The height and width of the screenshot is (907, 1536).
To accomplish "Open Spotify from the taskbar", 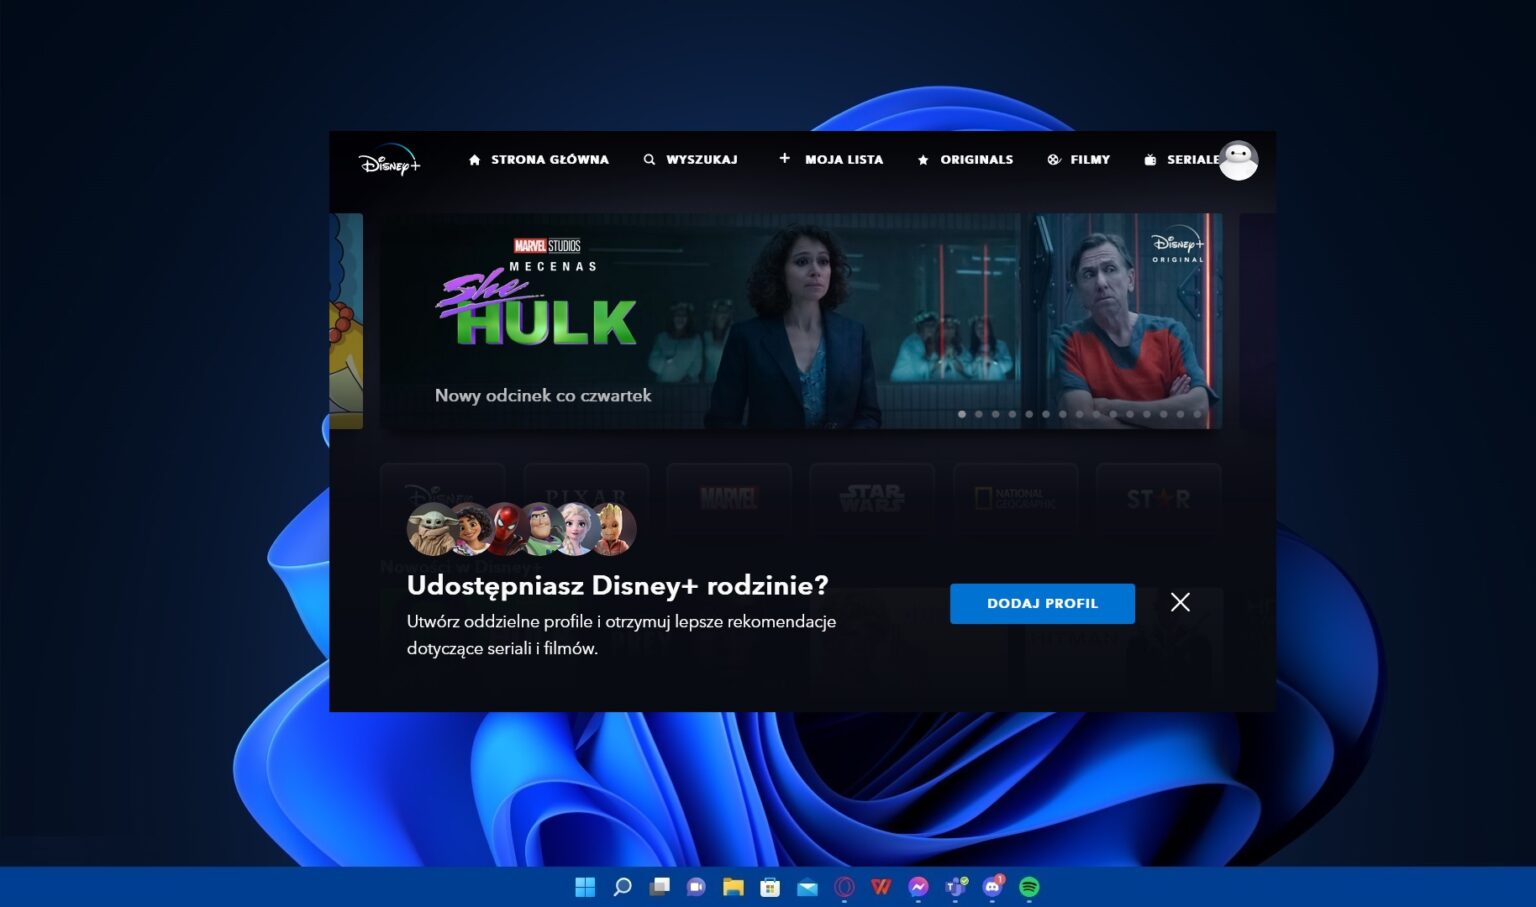I will 1029,887.
